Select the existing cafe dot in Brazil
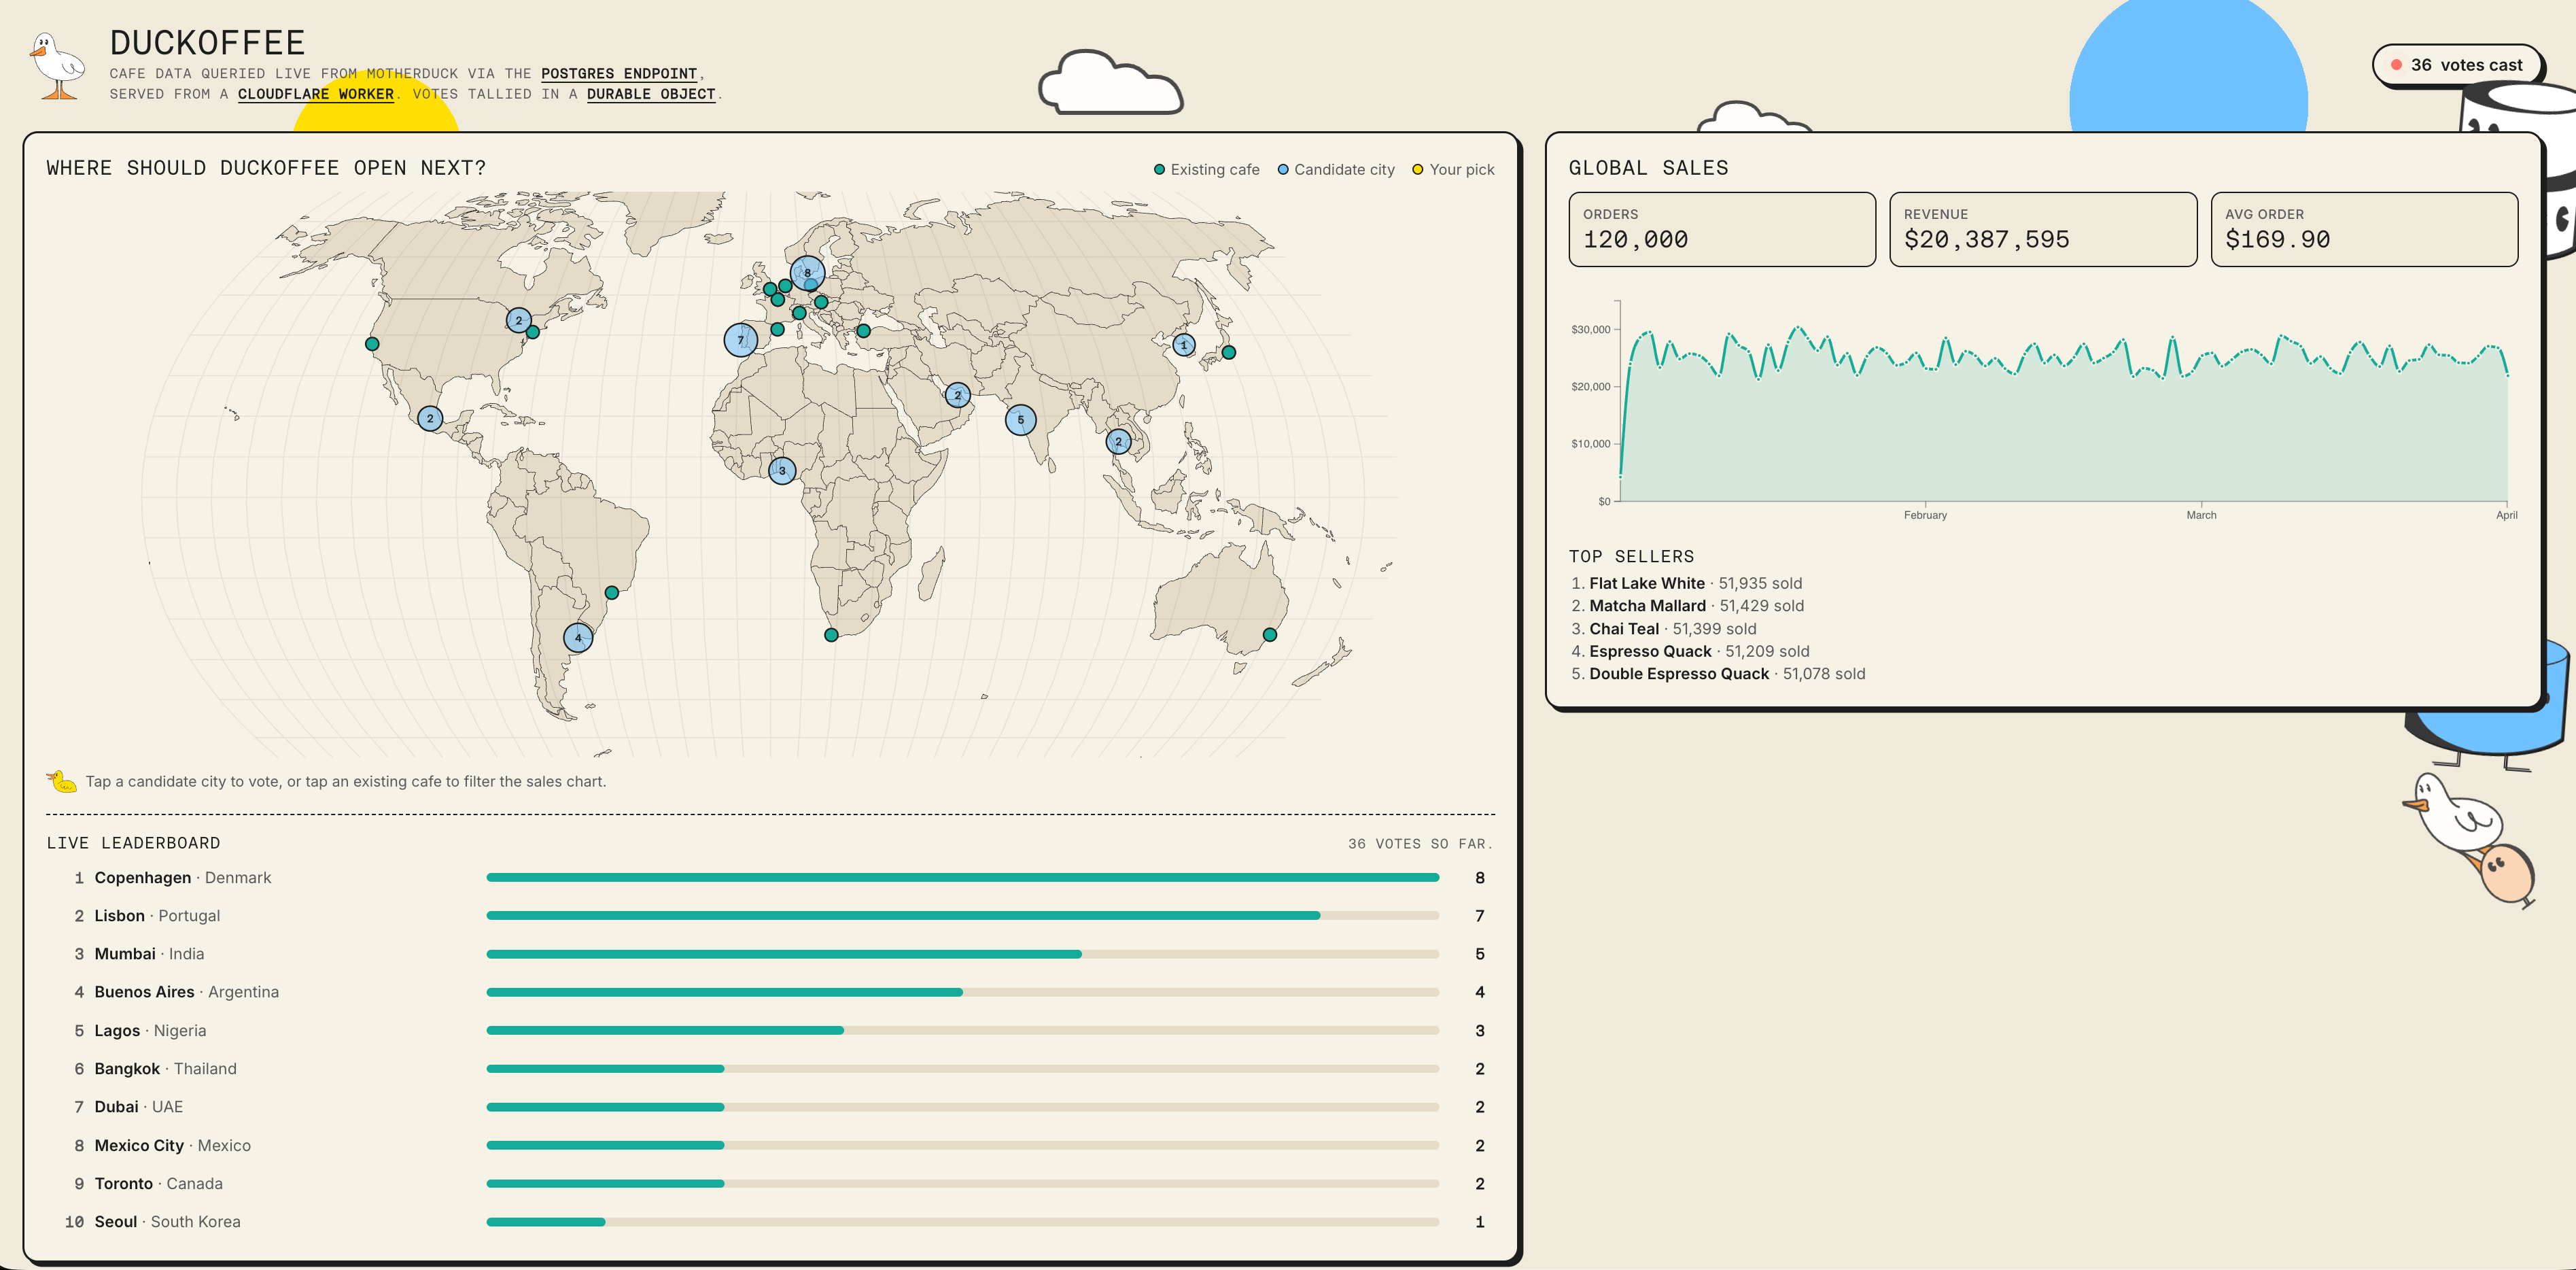 612,593
